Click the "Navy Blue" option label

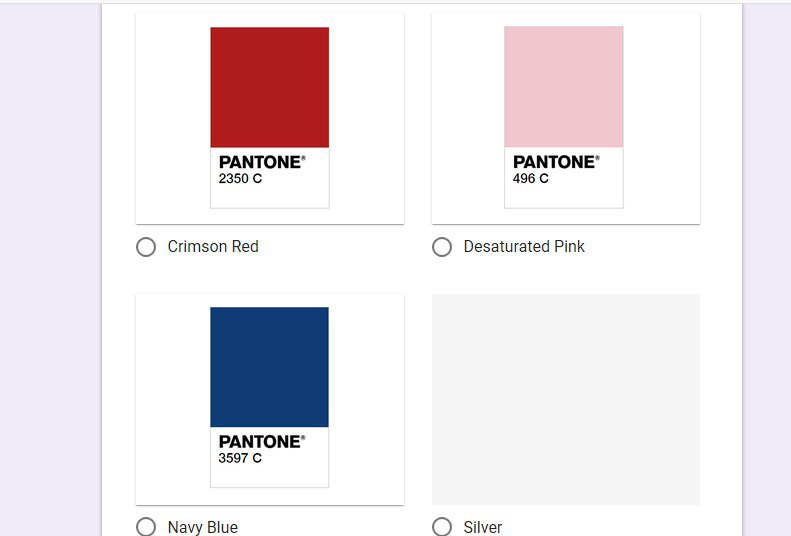203,527
